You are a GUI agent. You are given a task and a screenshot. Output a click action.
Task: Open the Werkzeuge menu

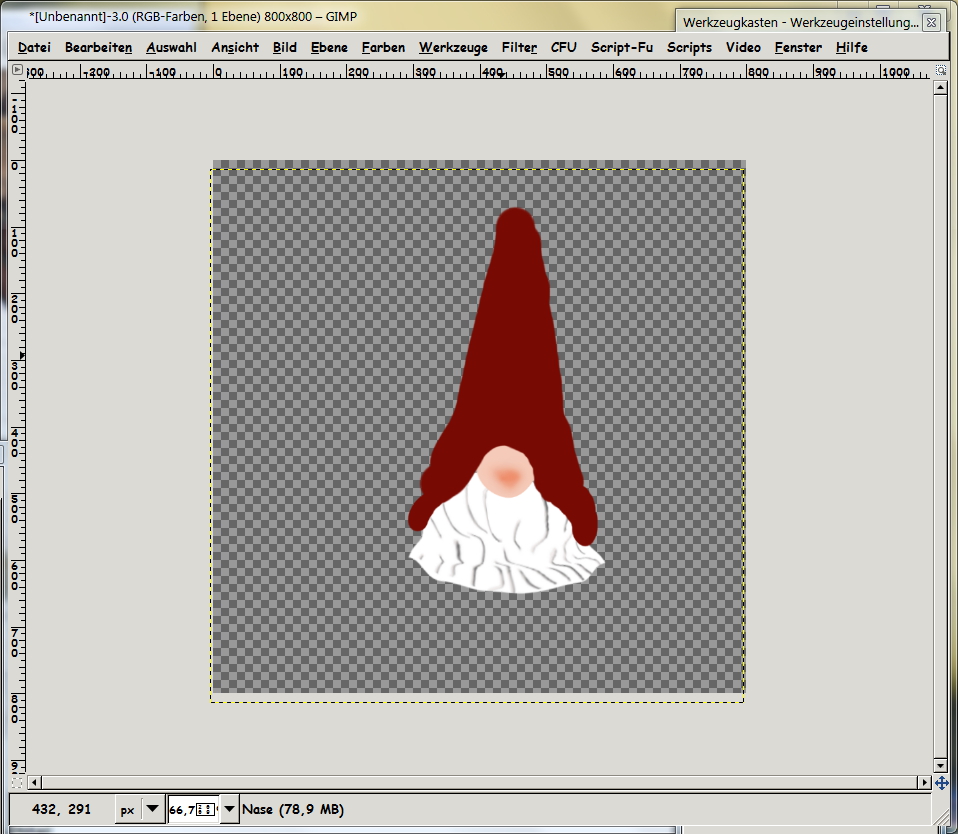453,47
